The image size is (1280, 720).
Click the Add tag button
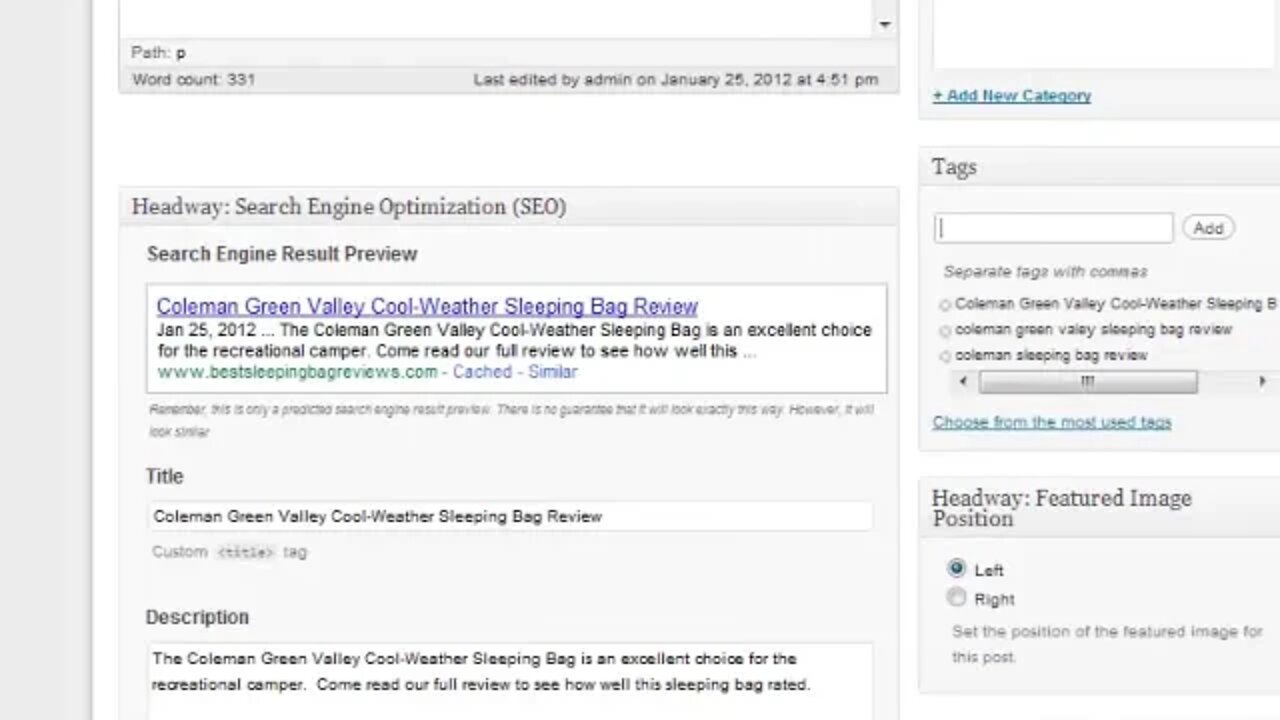(1208, 228)
